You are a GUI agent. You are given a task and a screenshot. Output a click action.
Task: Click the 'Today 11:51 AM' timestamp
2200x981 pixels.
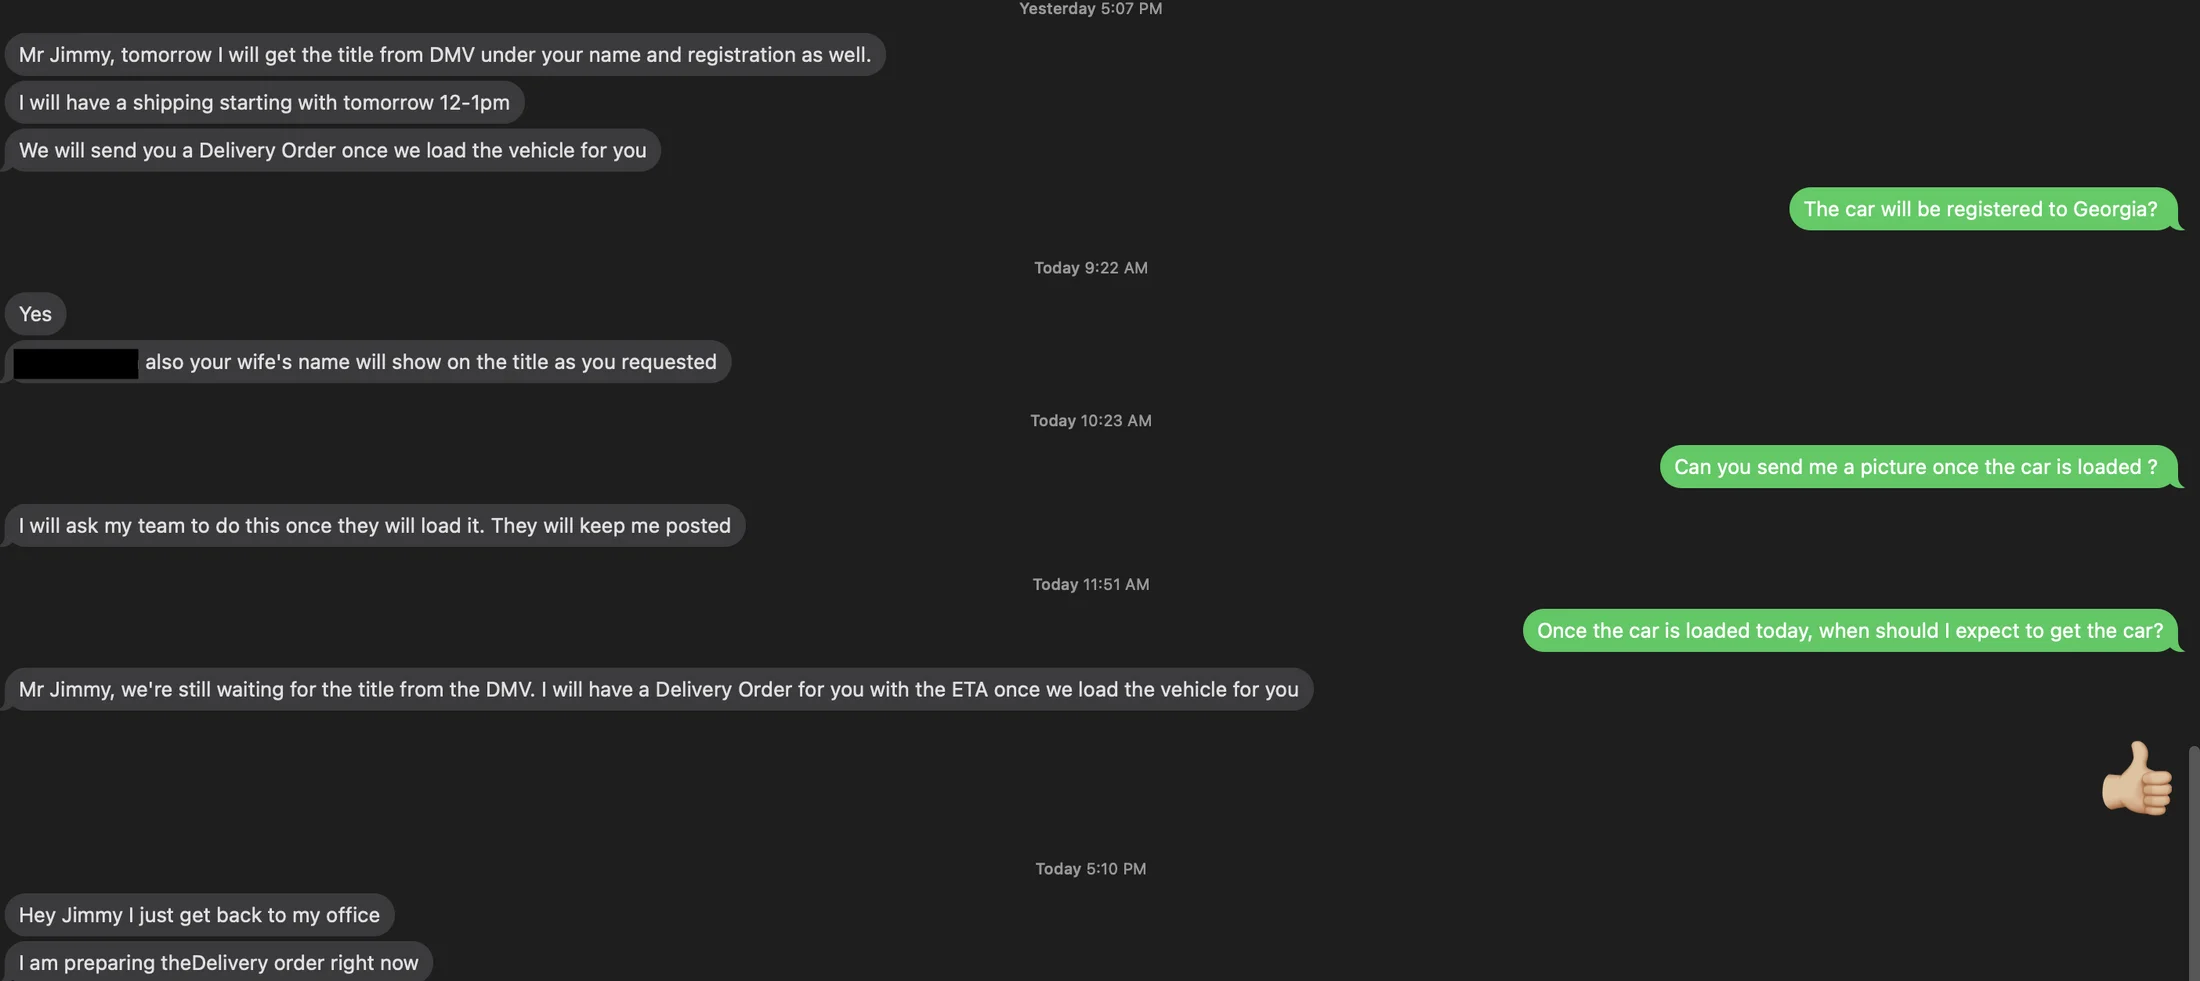point(1091,584)
